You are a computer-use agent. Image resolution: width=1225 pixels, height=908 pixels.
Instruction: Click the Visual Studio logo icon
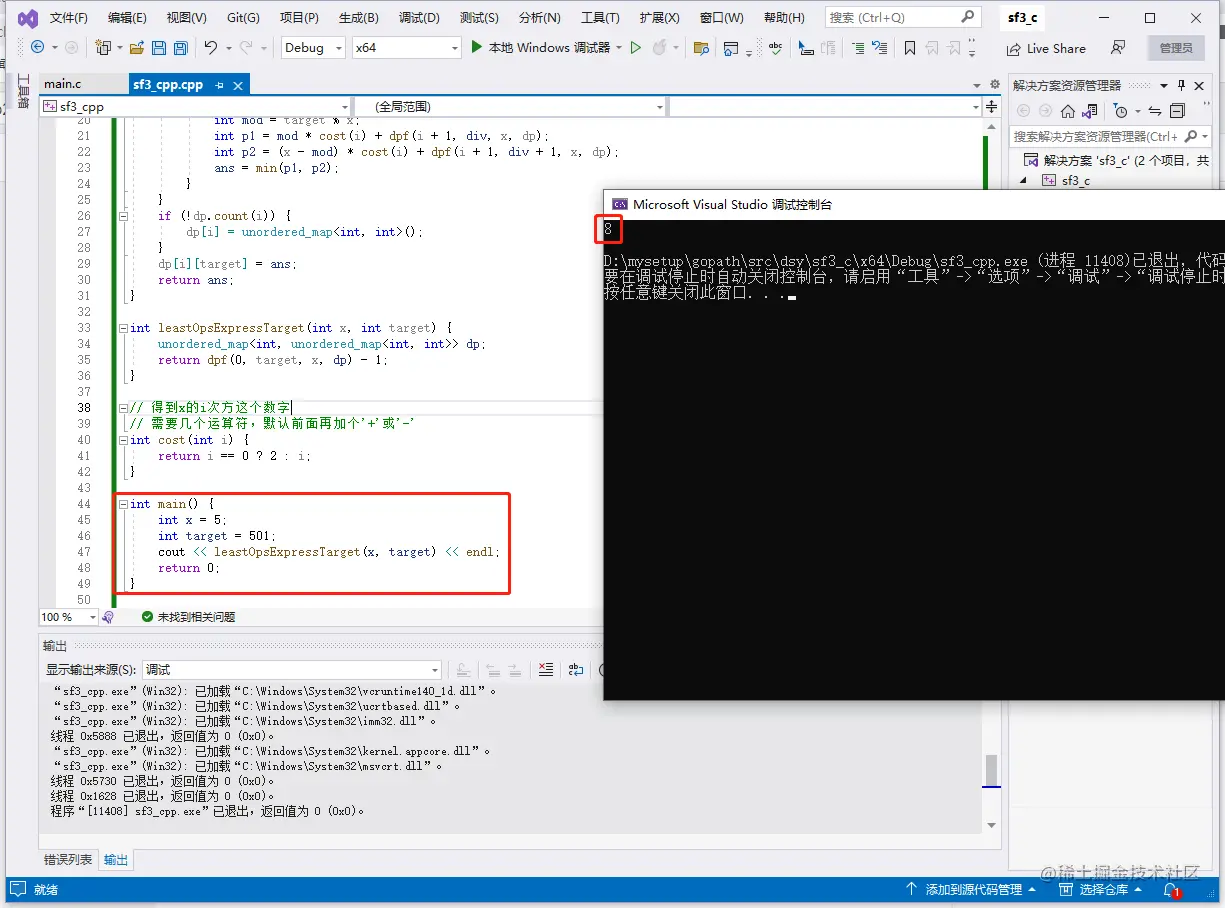pos(28,18)
